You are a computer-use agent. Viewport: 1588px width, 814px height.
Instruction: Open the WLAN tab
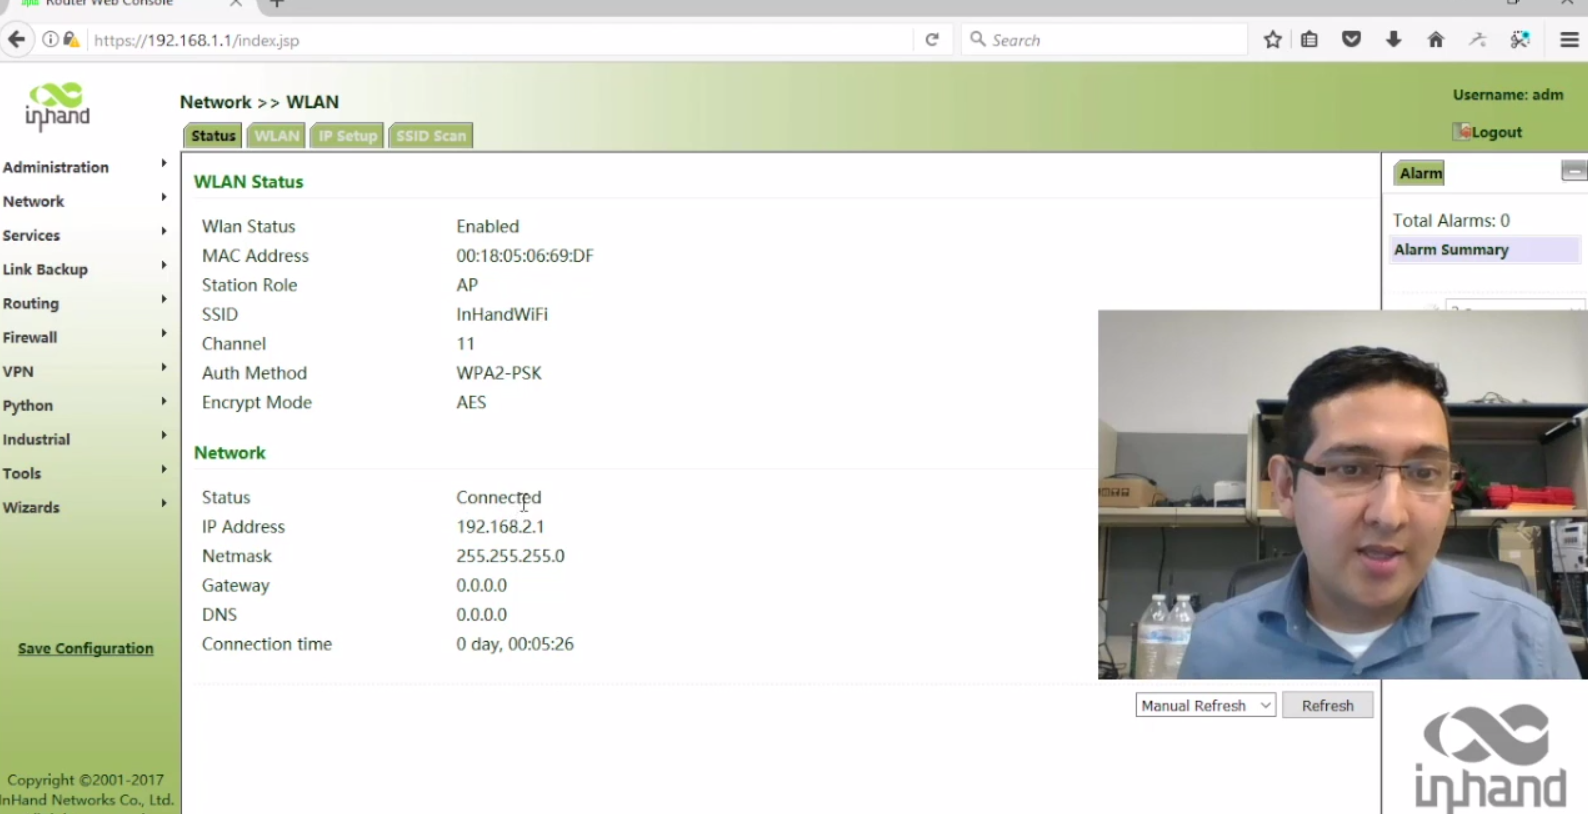[x=276, y=136]
